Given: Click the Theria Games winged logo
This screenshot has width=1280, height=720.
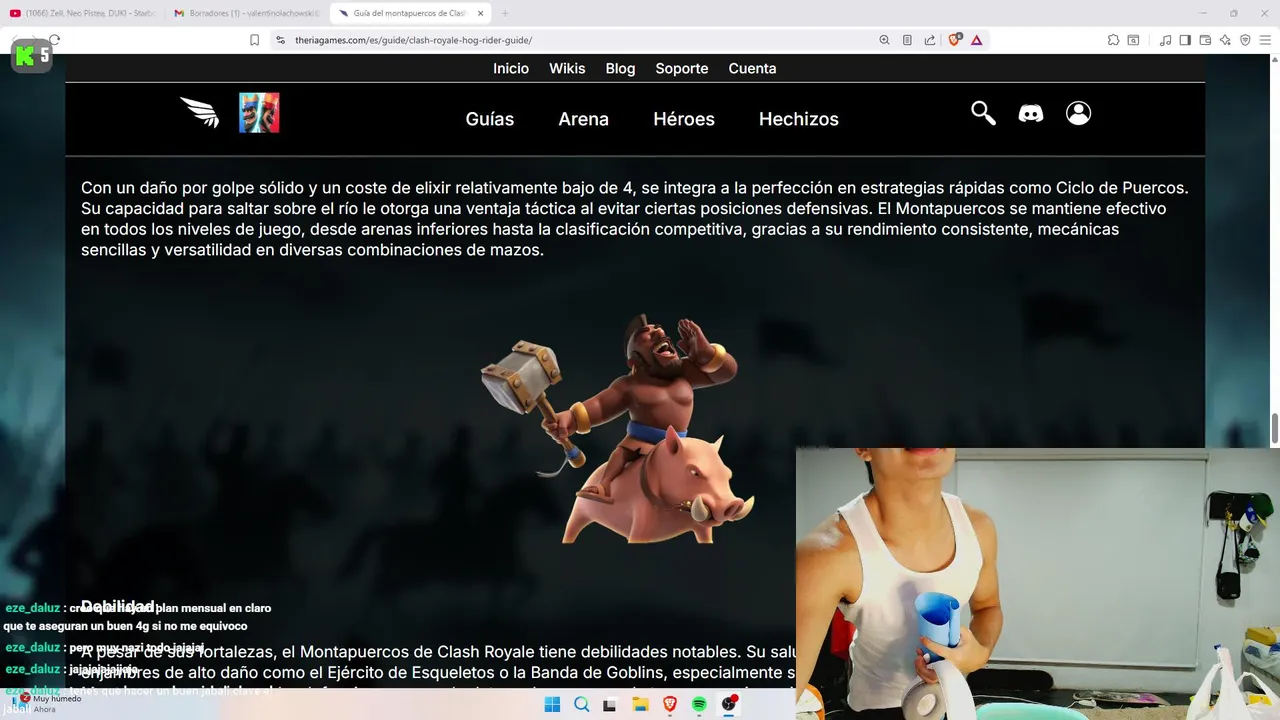Looking at the screenshot, I should click(199, 112).
